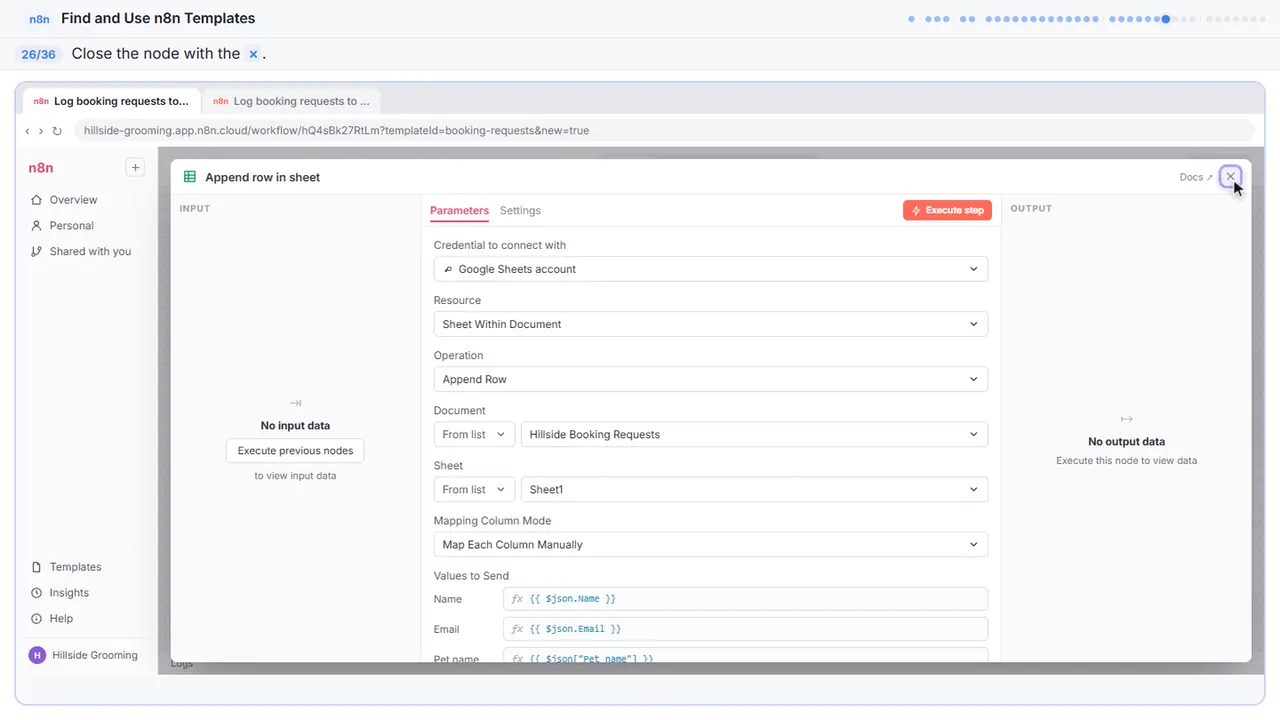The image size is (1280, 720).
Task: Click the Insights icon in sidebar
Action: [x=37, y=593]
